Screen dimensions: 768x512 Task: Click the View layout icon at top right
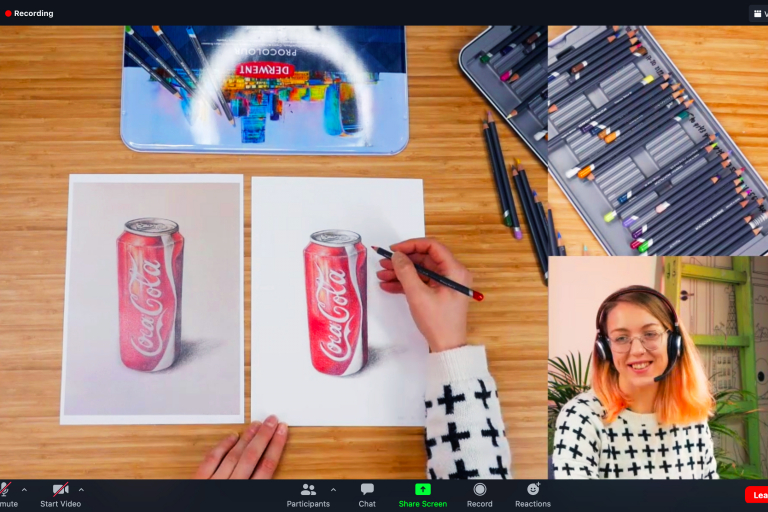coord(757,13)
